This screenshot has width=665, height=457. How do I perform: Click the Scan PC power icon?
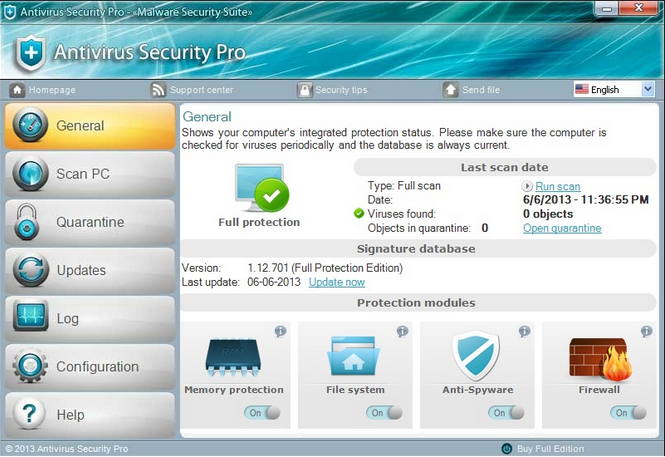coord(30,173)
